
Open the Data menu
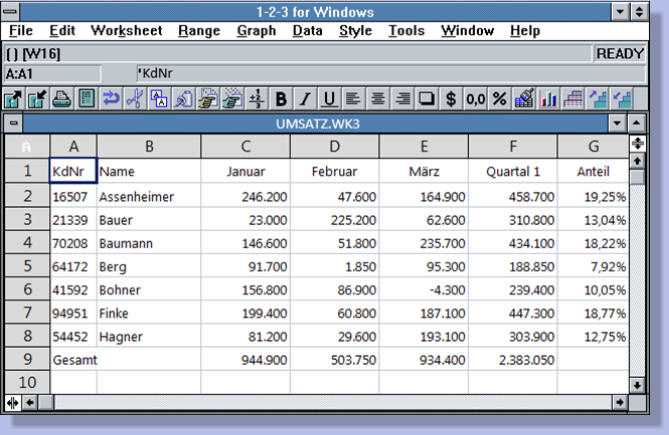tap(308, 31)
